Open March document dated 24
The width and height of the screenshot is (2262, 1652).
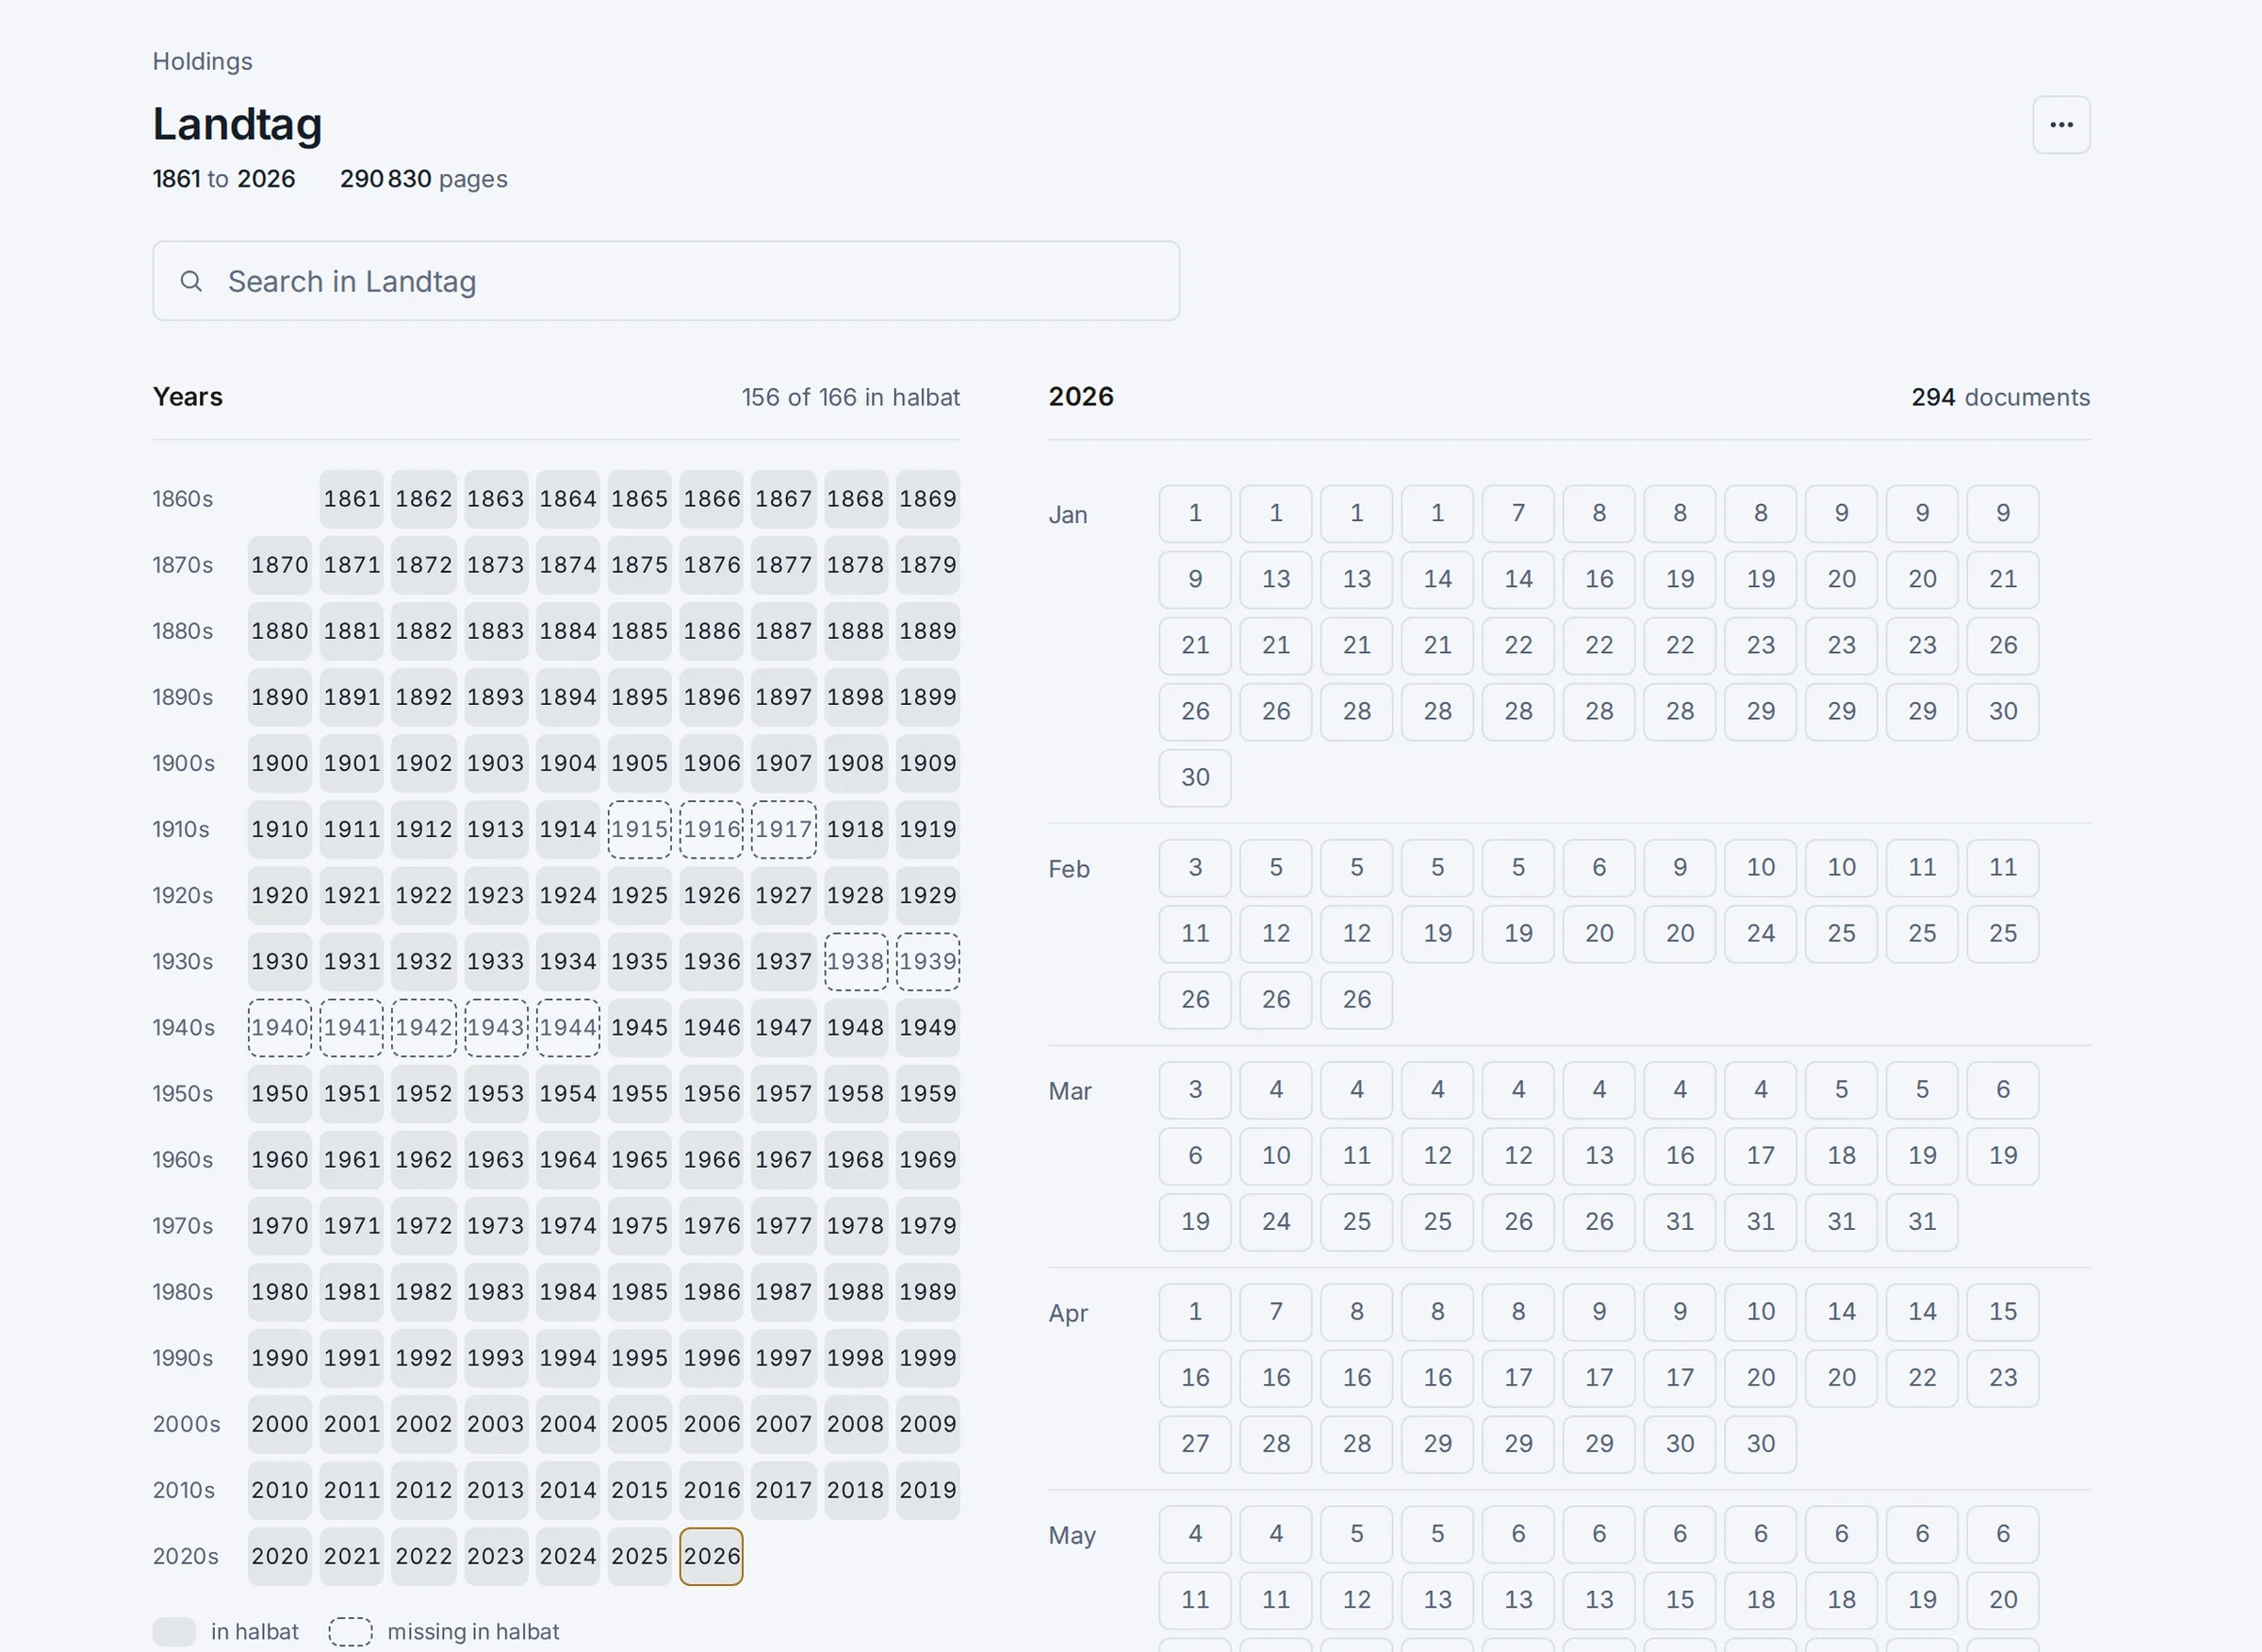[1276, 1221]
